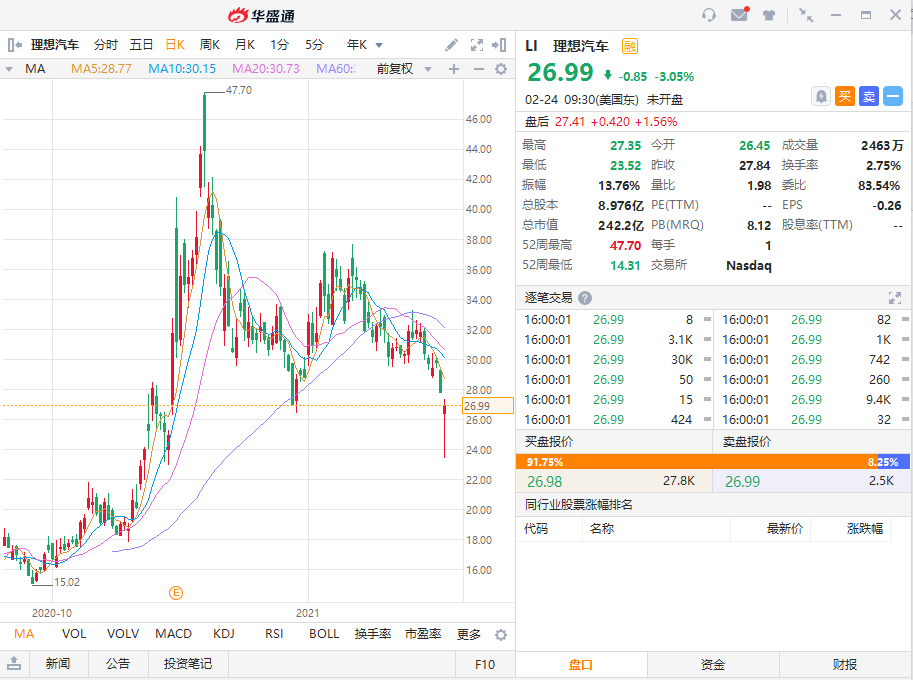Select the MACD indicator tab
The height and width of the screenshot is (680, 913).
click(x=174, y=634)
